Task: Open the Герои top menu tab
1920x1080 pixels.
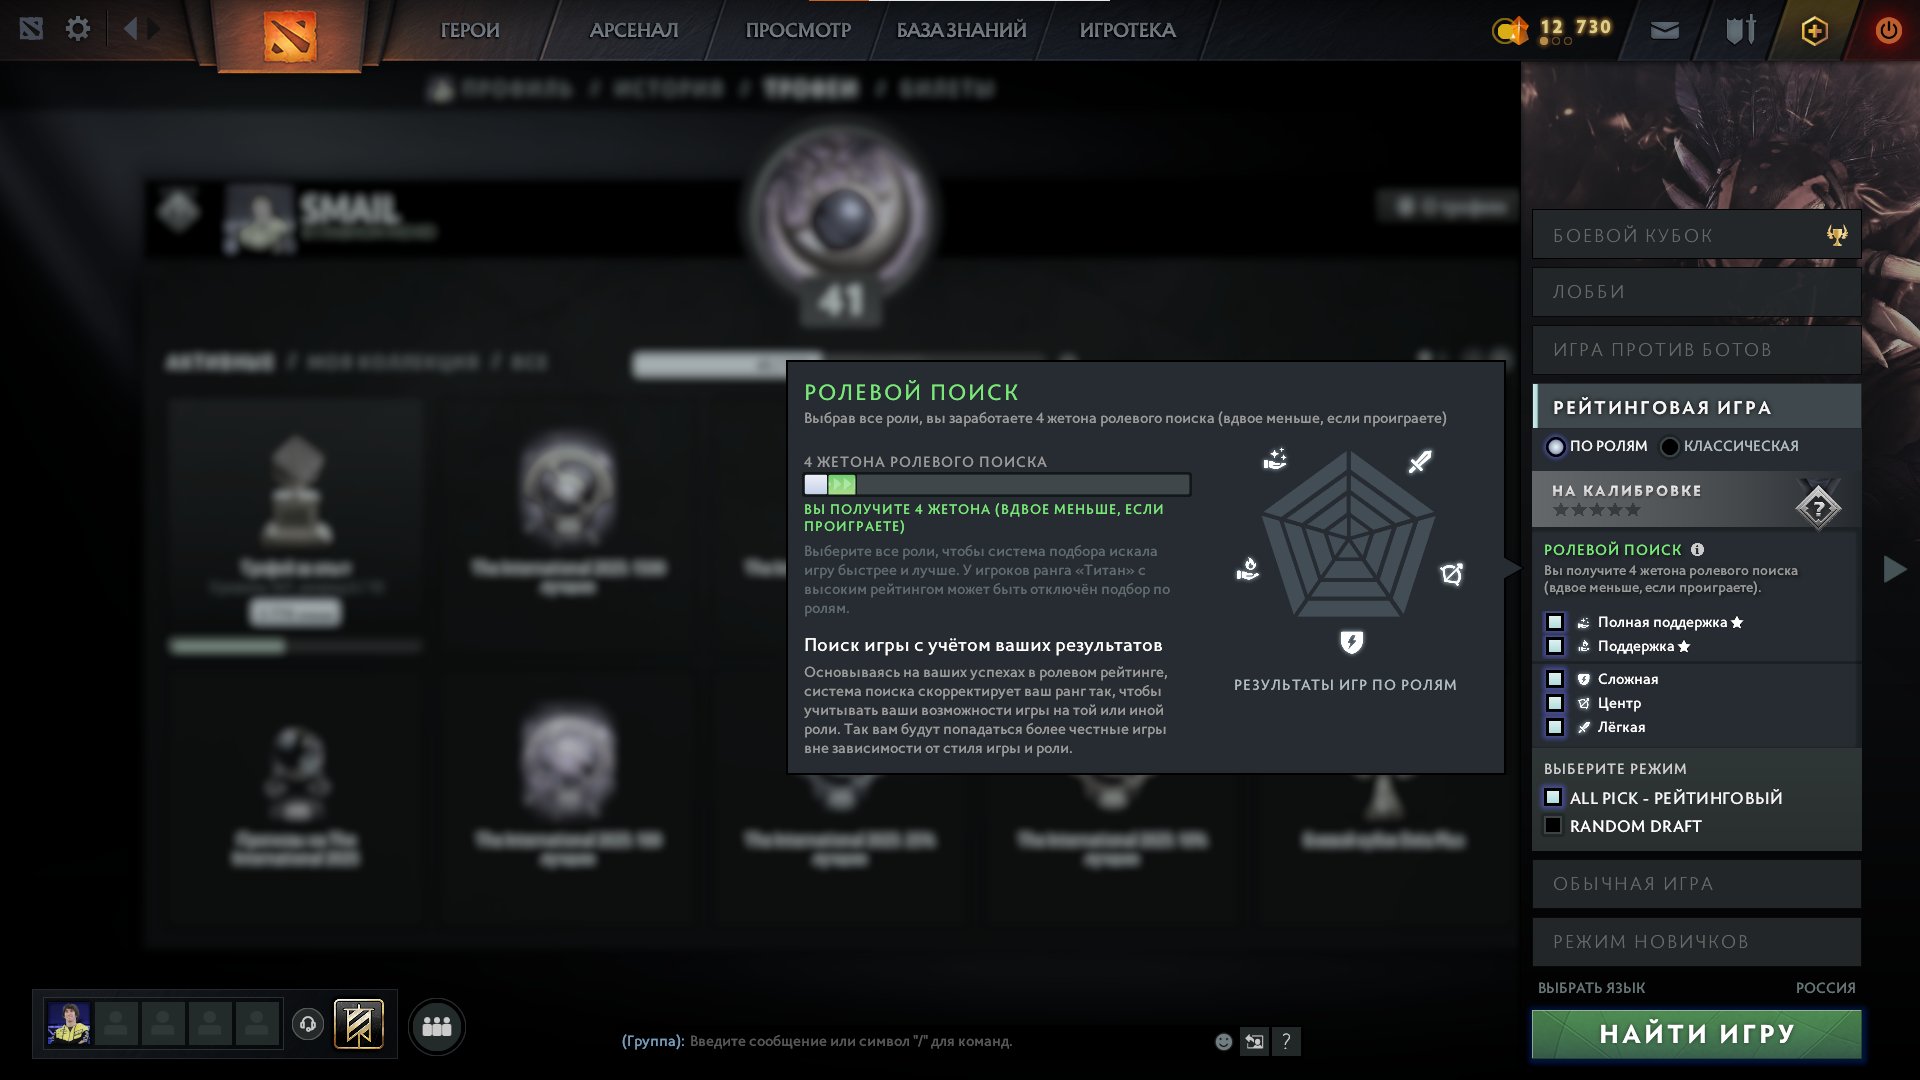Action: 470,30
